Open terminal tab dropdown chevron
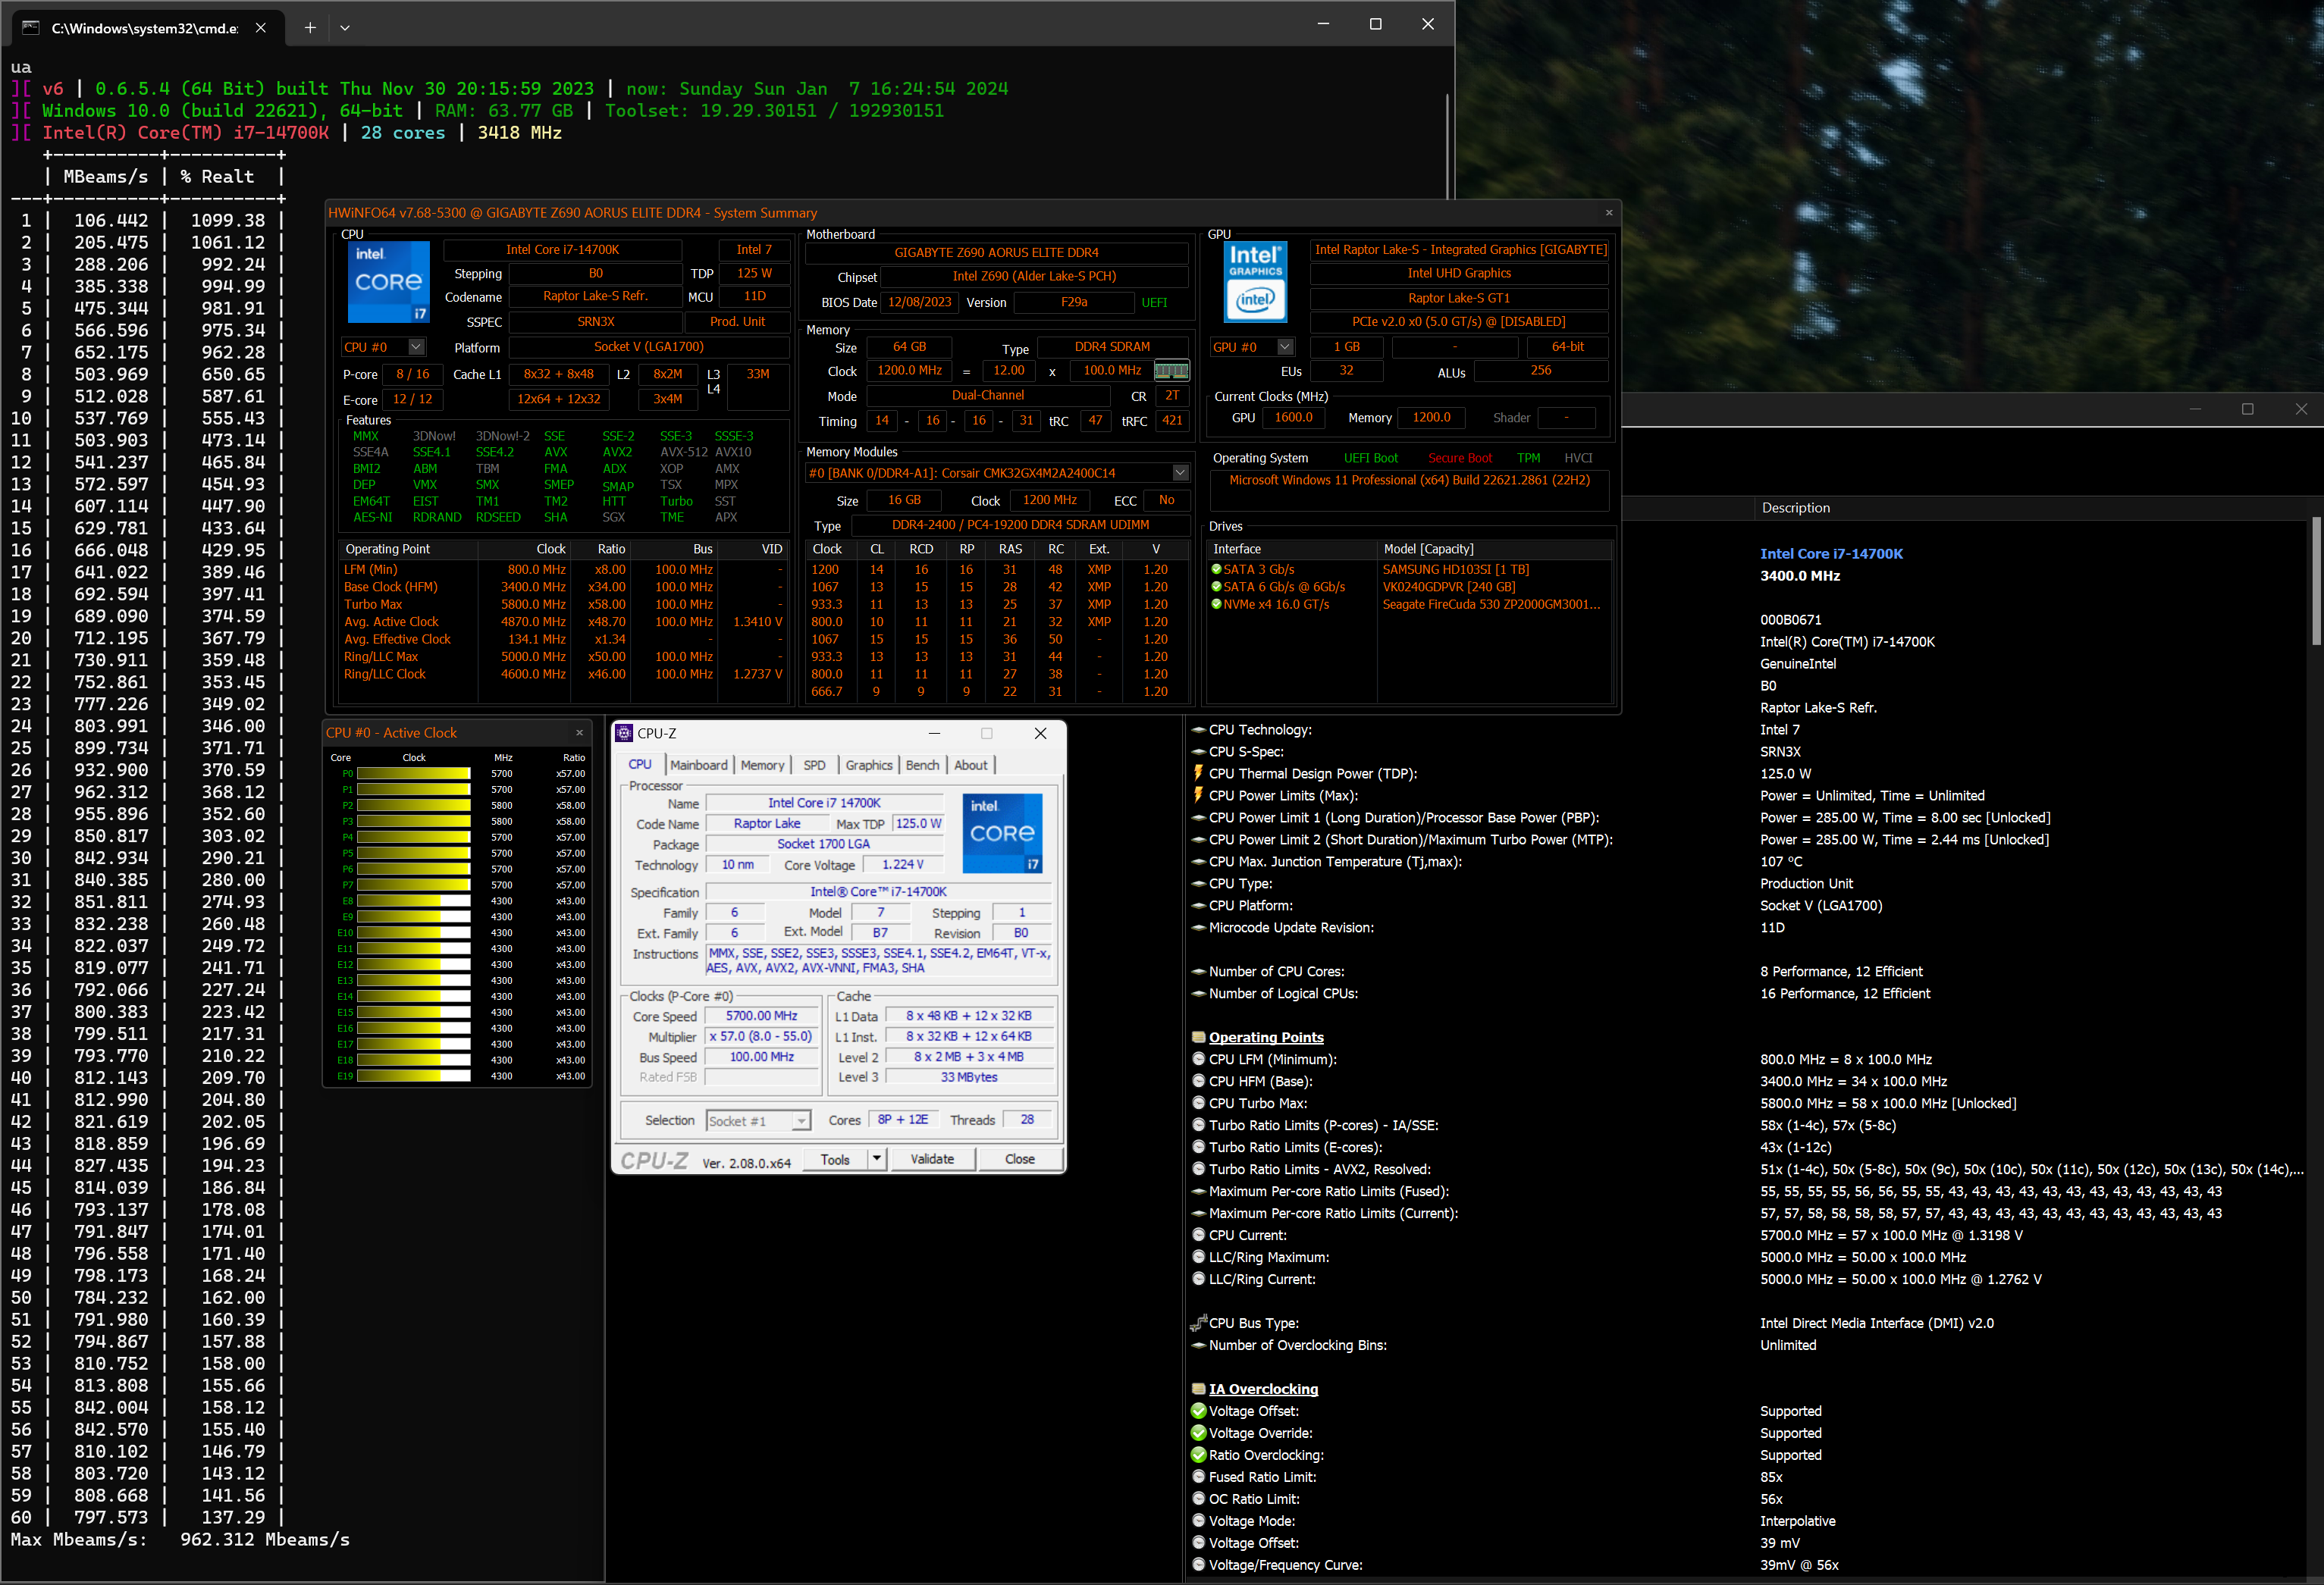The image size is (2324, 1585). pyautogui.click(x=345, y=28)
